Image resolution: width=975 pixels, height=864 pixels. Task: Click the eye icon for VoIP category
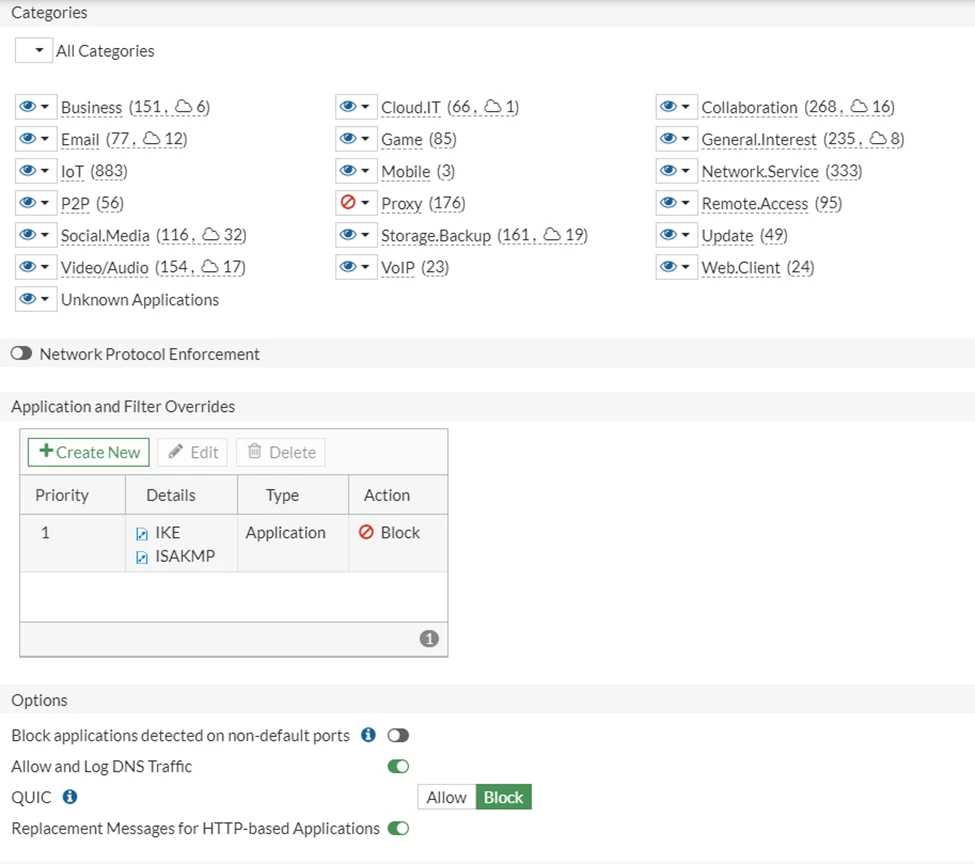click(x=348, y=266)
